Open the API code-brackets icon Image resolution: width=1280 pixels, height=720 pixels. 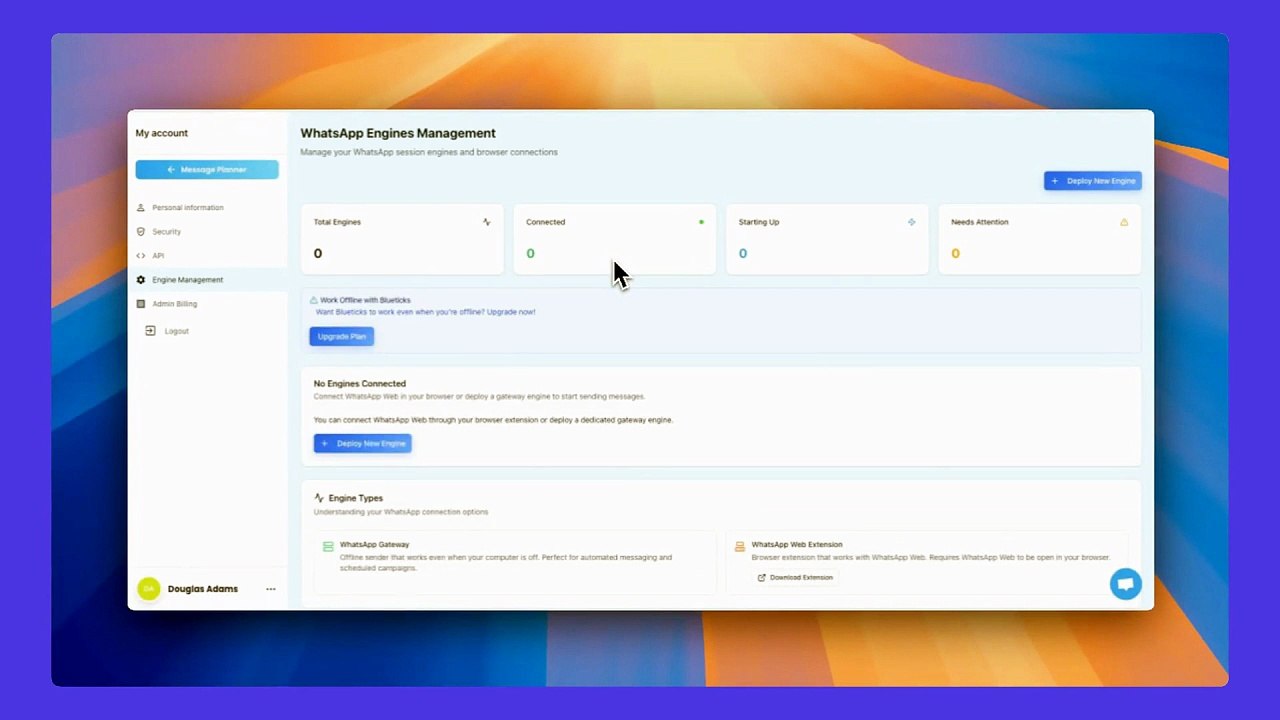(141, 256)
